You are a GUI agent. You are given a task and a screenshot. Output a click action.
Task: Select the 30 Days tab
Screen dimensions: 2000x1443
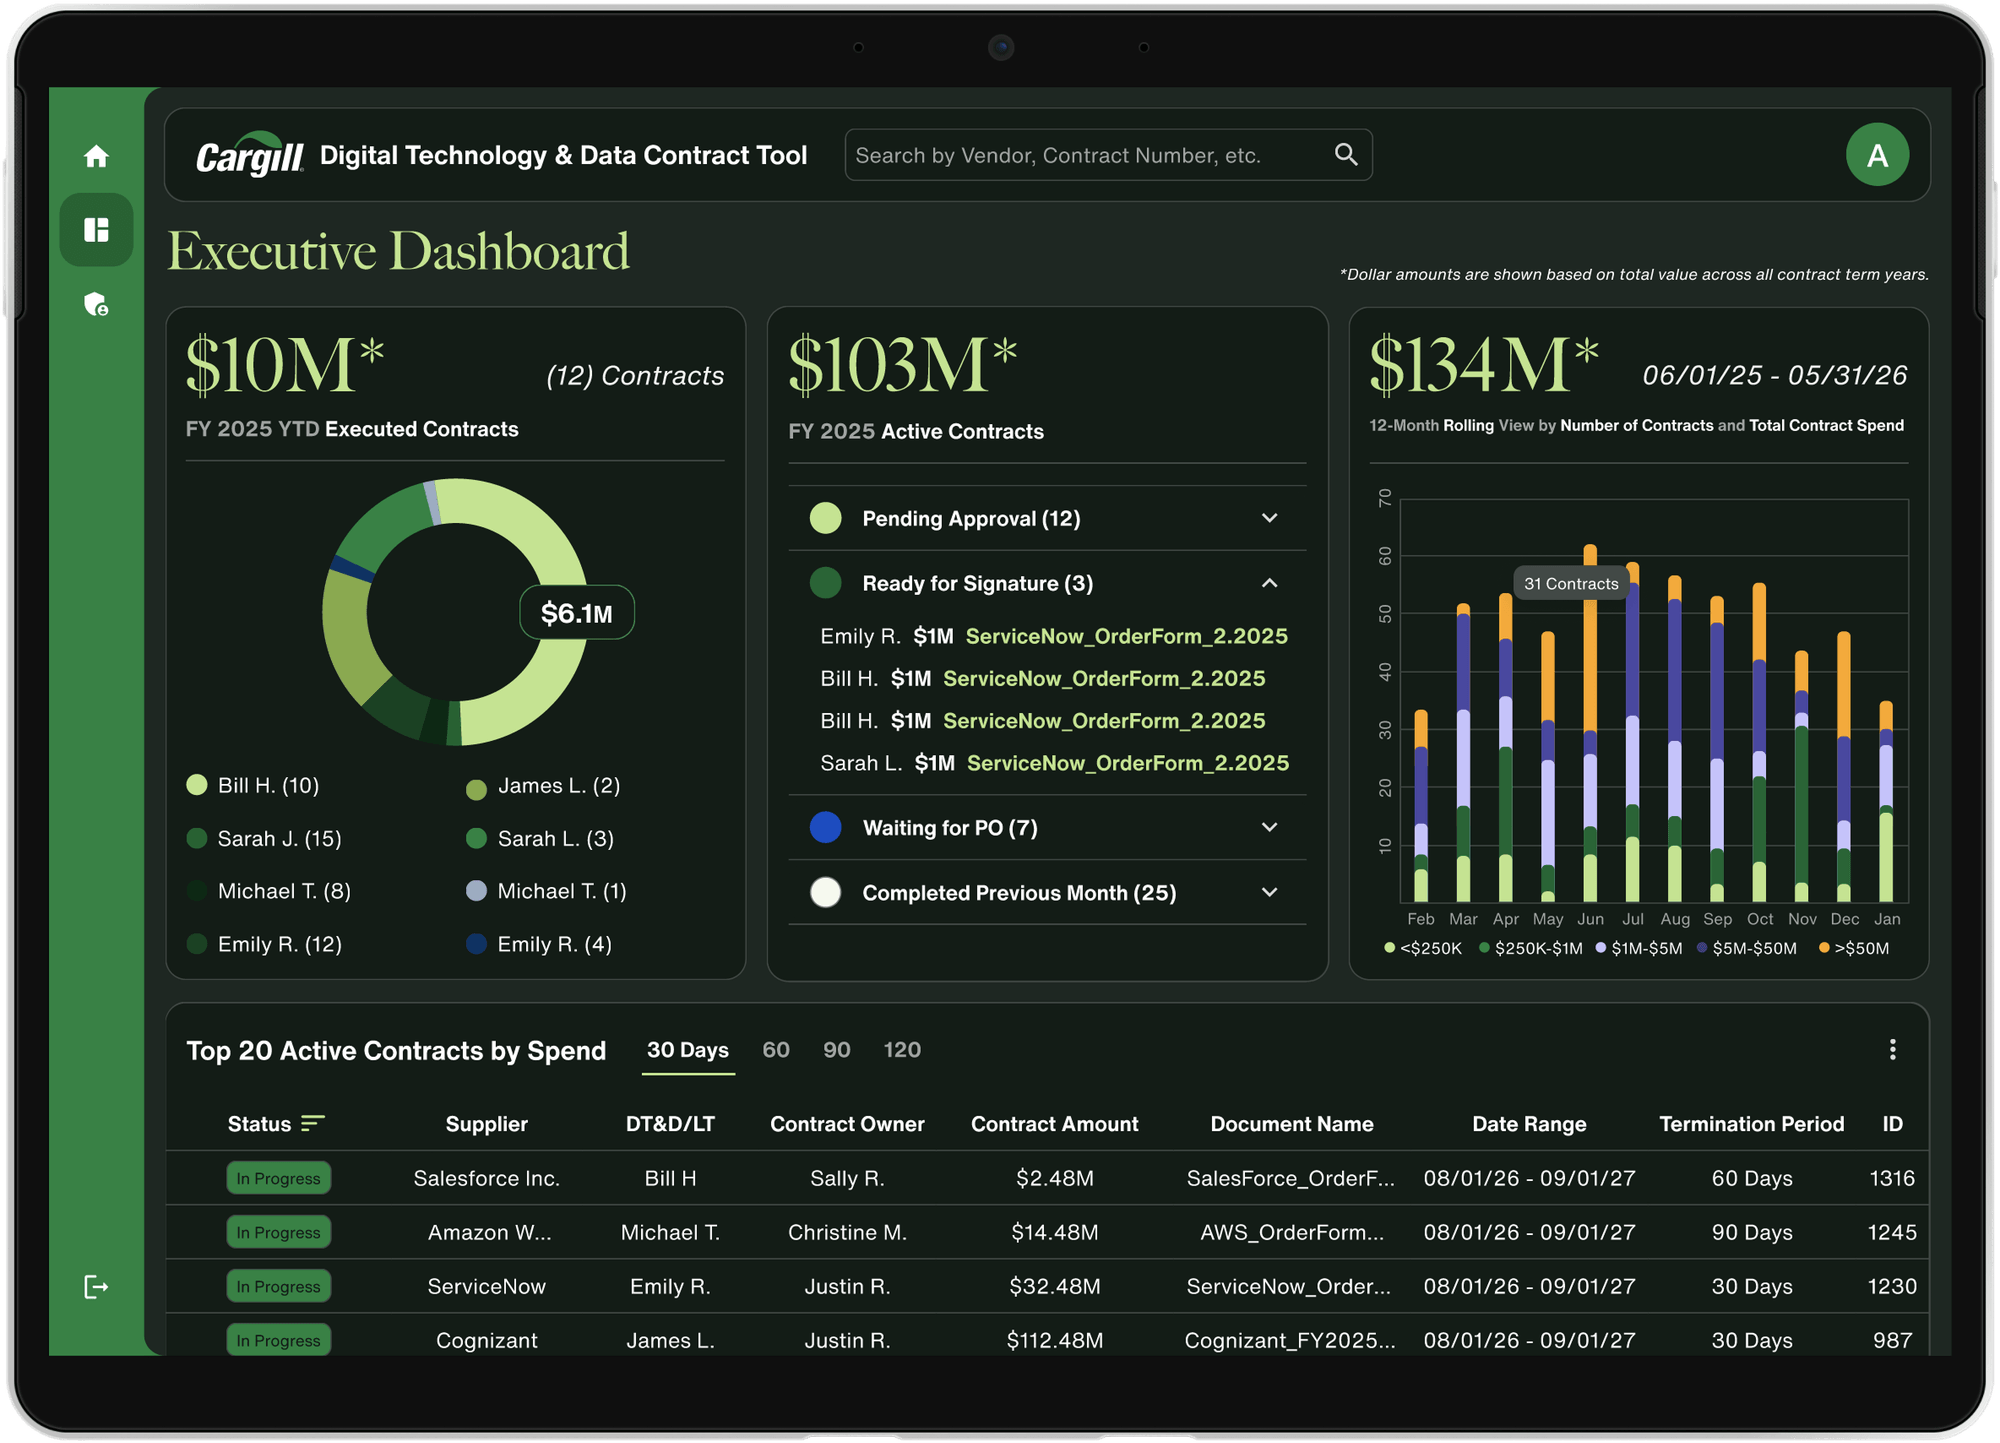pyautogui.click(x=688, y=1050)
